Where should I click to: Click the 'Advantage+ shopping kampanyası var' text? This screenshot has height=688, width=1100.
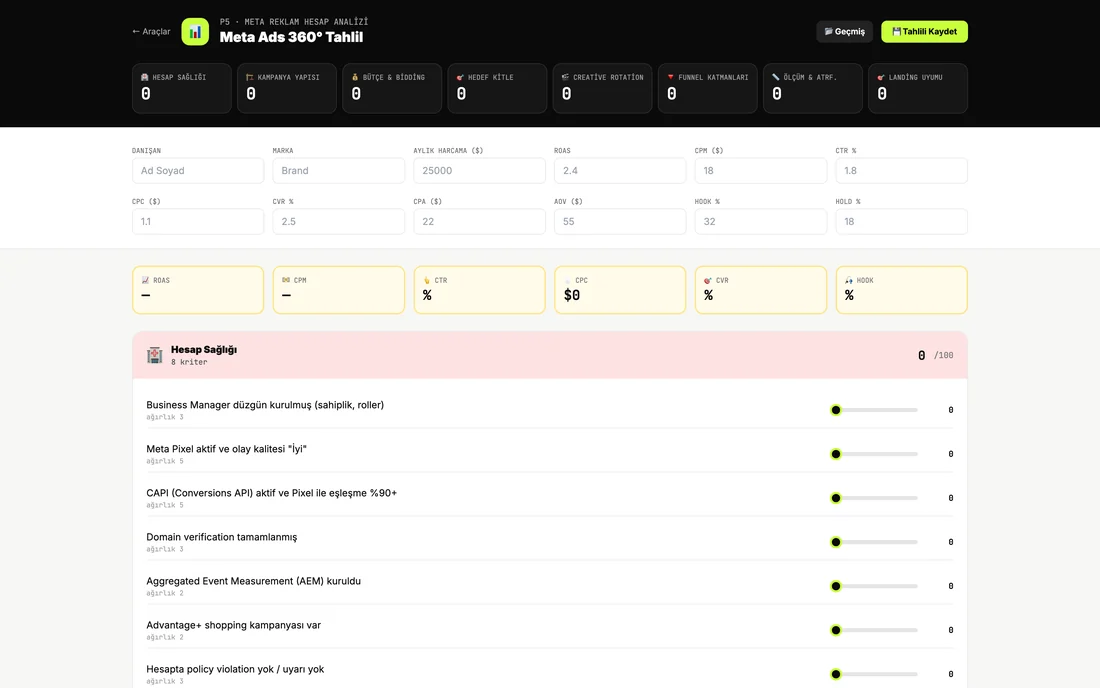[233, 625]
